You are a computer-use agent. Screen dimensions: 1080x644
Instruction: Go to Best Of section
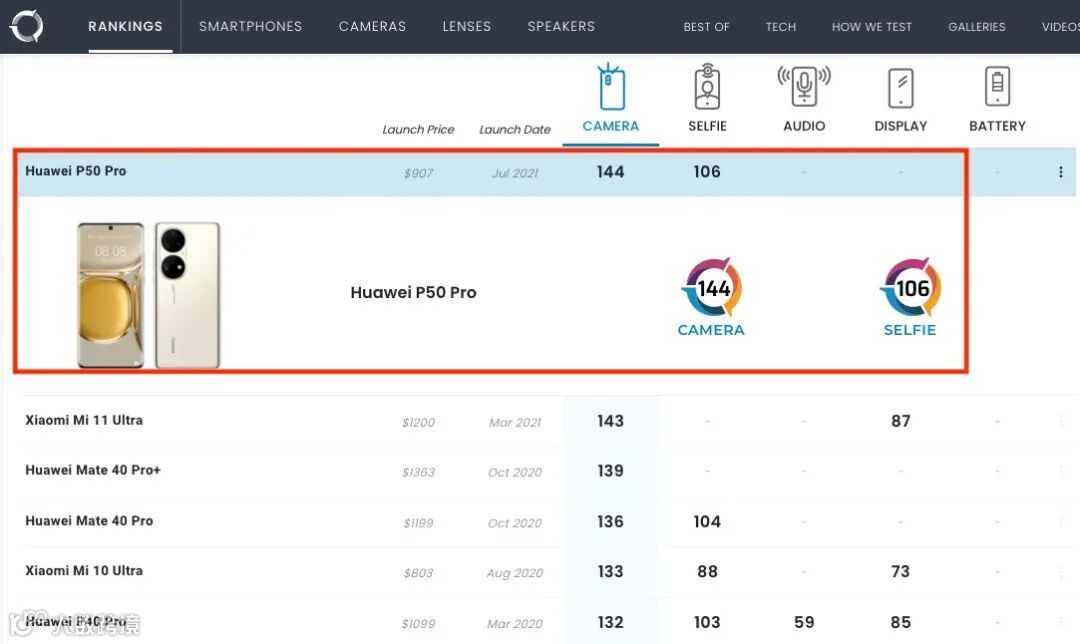(x=707, y=27)
